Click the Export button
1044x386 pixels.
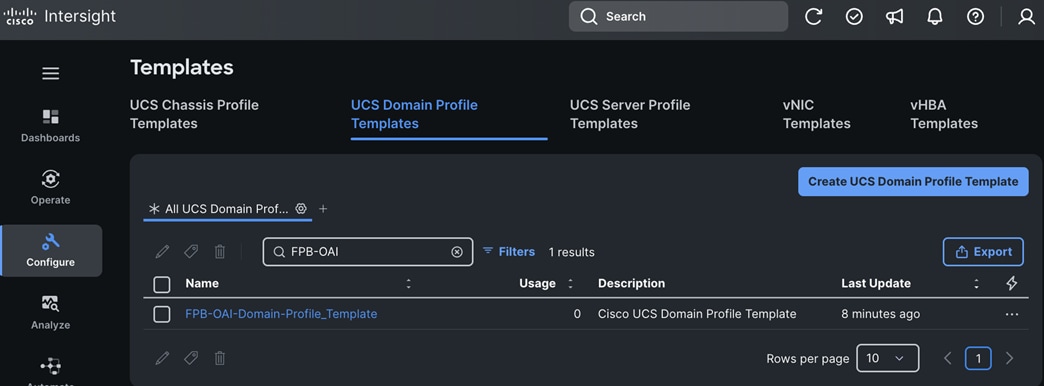click(x=983, y=252)
